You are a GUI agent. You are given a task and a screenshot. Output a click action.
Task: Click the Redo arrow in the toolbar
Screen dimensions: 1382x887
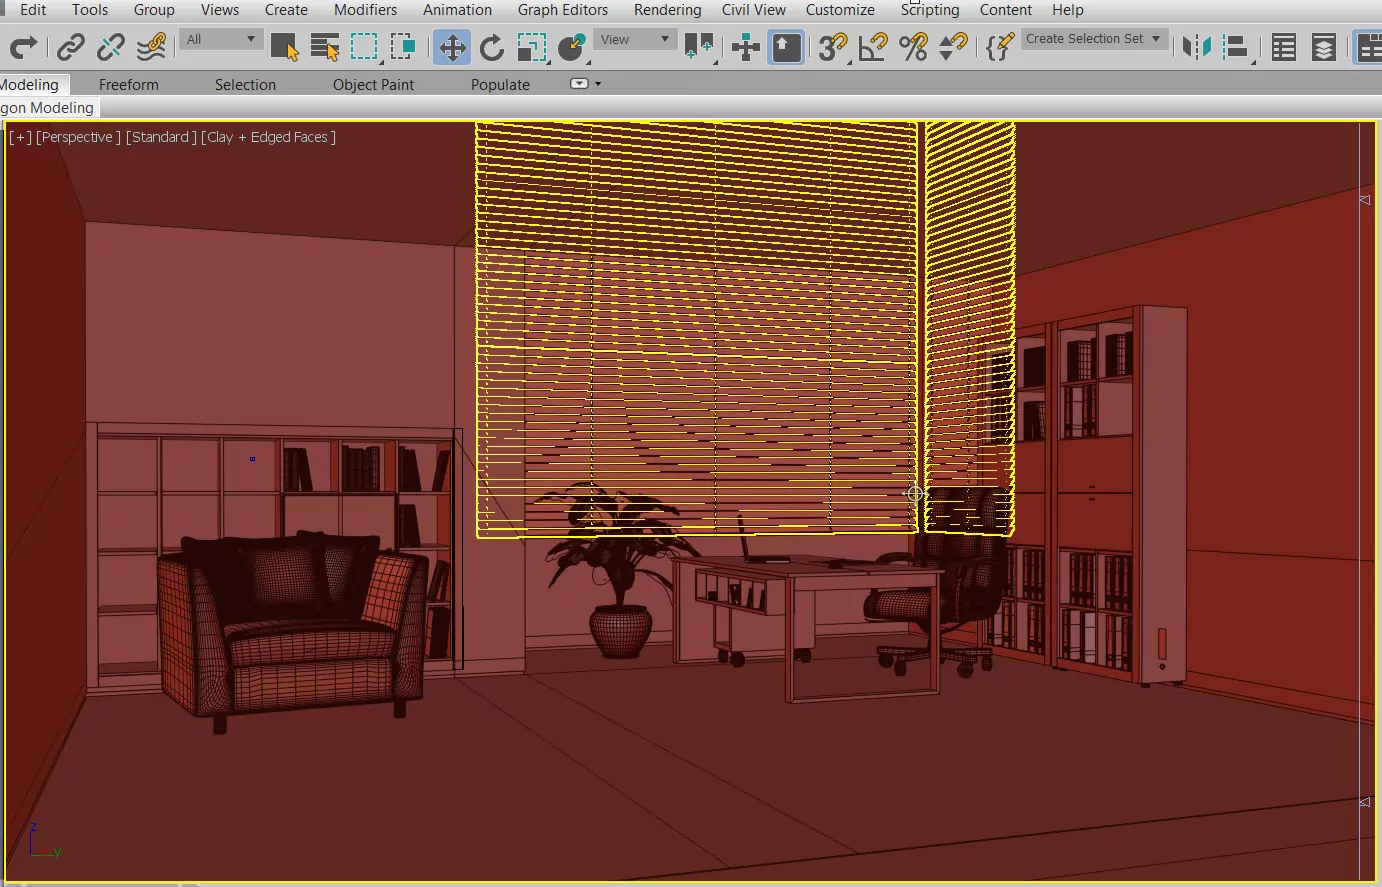tap(23, 47)
